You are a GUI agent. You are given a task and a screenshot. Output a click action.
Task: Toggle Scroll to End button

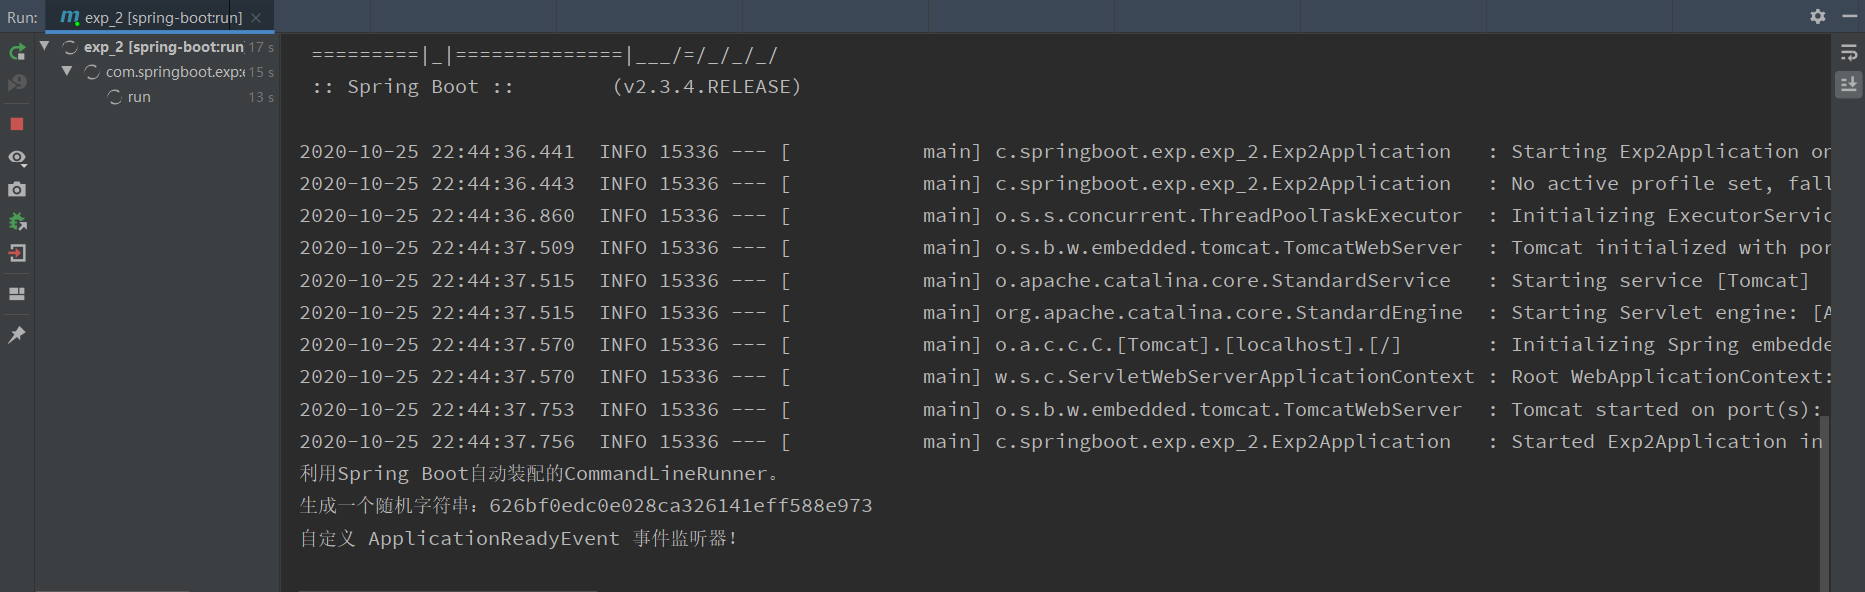click(1848, 84)
